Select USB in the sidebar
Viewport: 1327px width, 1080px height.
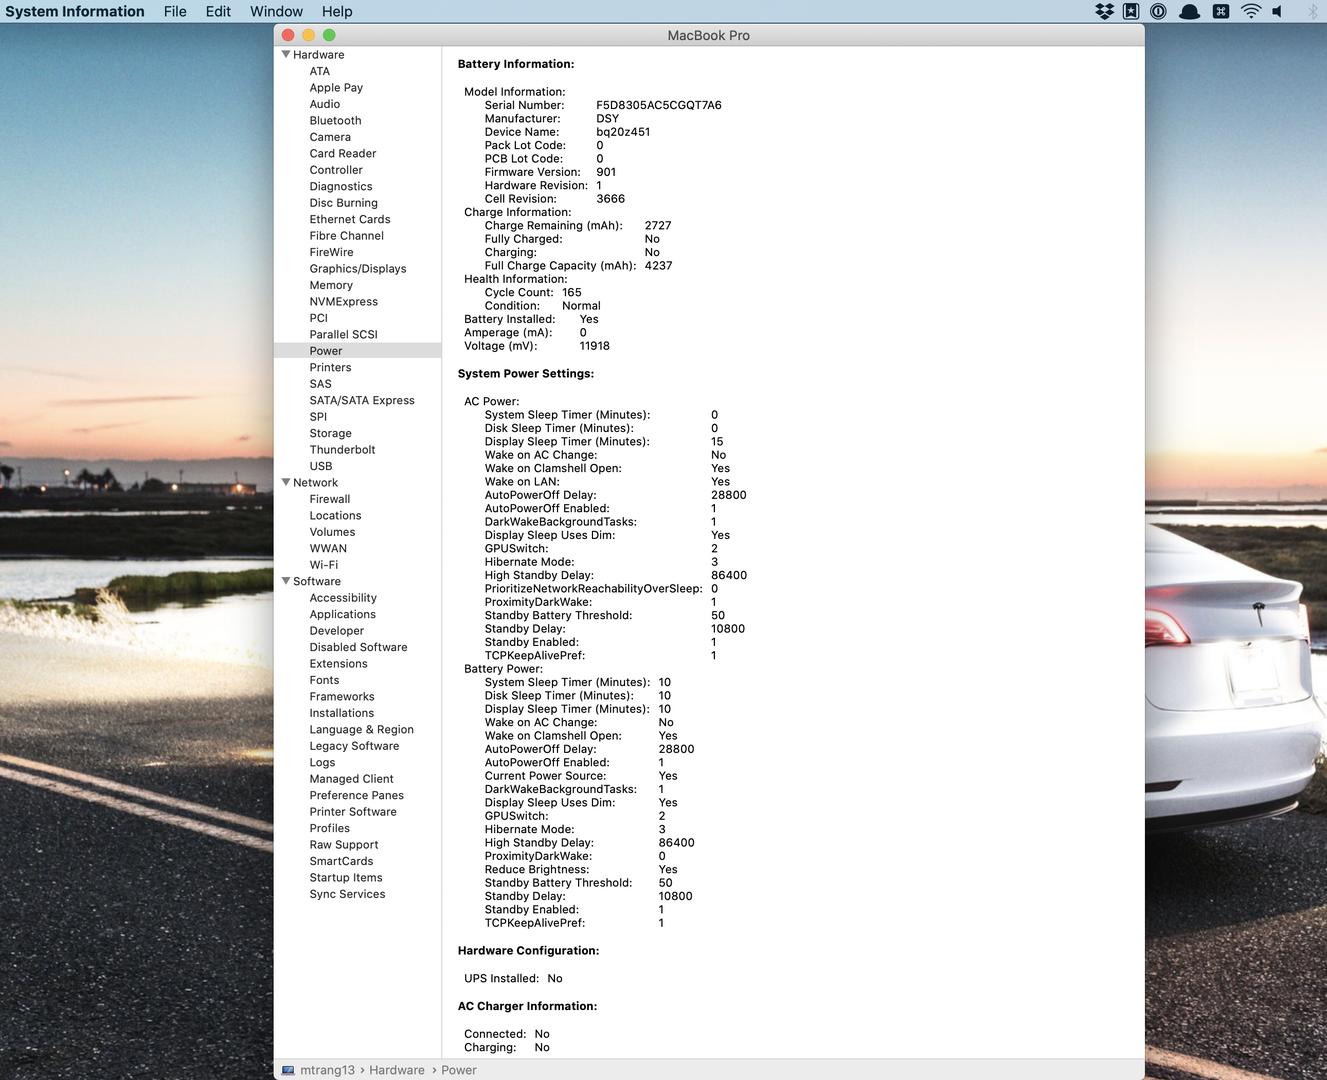coord(321,467)
